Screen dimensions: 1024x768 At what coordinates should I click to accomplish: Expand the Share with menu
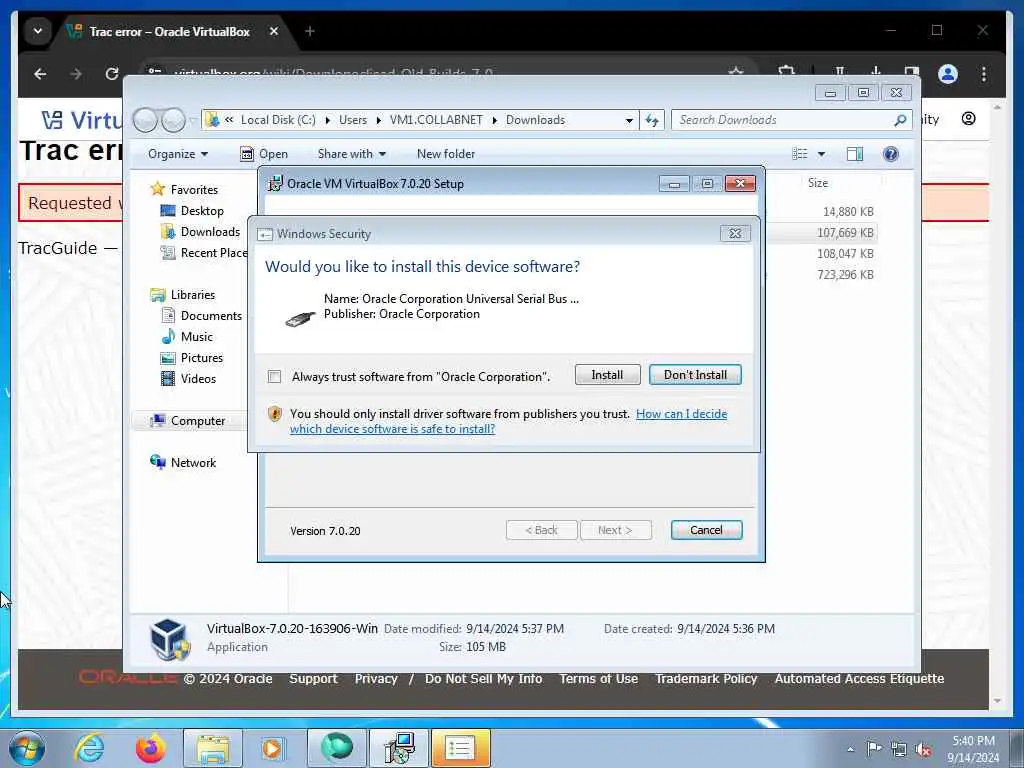[x=351, y=154]
